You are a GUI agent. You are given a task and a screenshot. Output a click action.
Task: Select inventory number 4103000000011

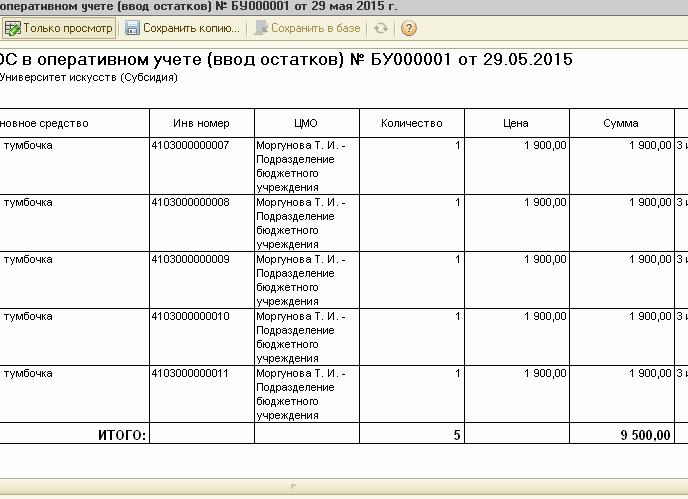(190, 373)
